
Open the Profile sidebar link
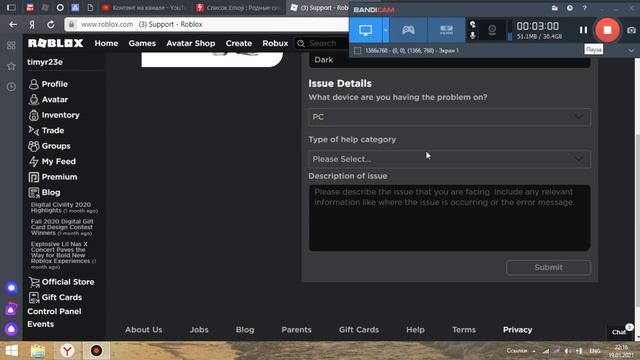(x=54, y=84)
